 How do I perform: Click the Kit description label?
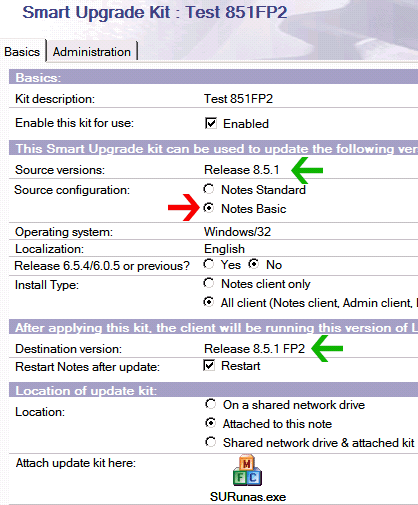pos(55,99)
